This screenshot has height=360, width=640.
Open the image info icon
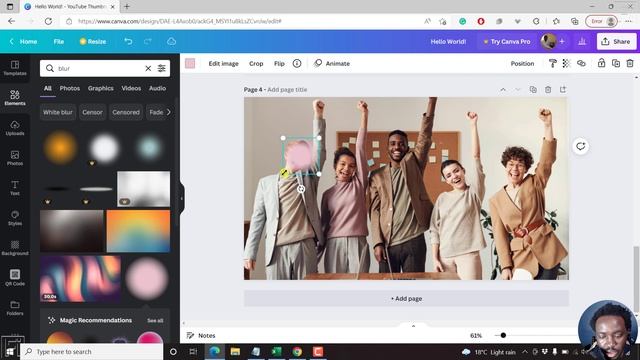(x=297, y=63)
